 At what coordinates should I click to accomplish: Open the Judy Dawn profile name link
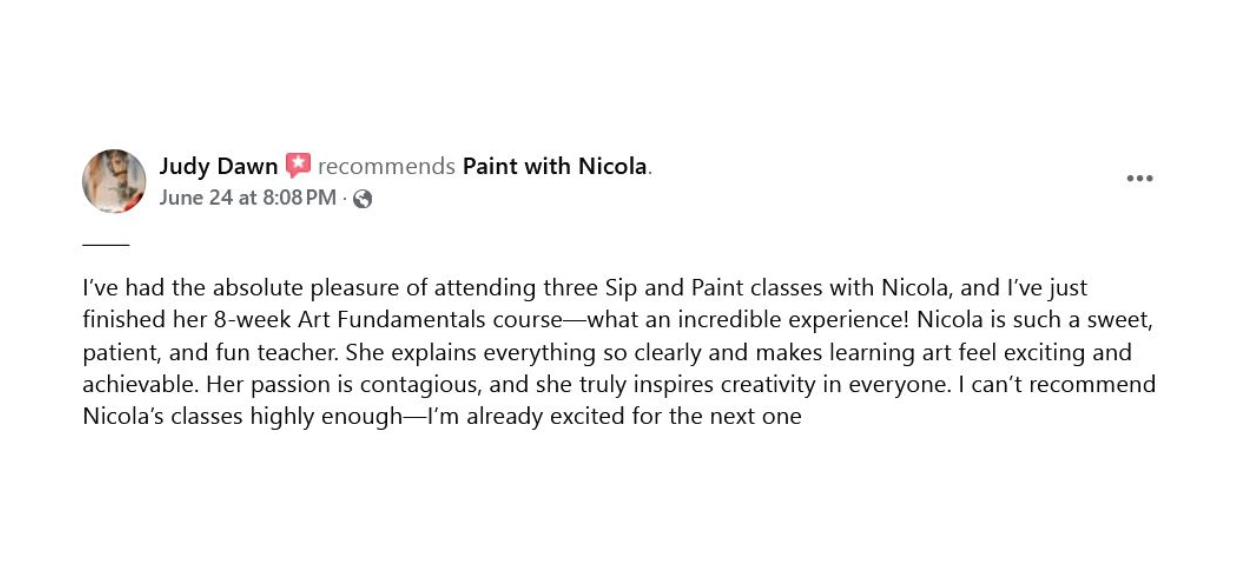pyautogui.click(x=218, y=167)
